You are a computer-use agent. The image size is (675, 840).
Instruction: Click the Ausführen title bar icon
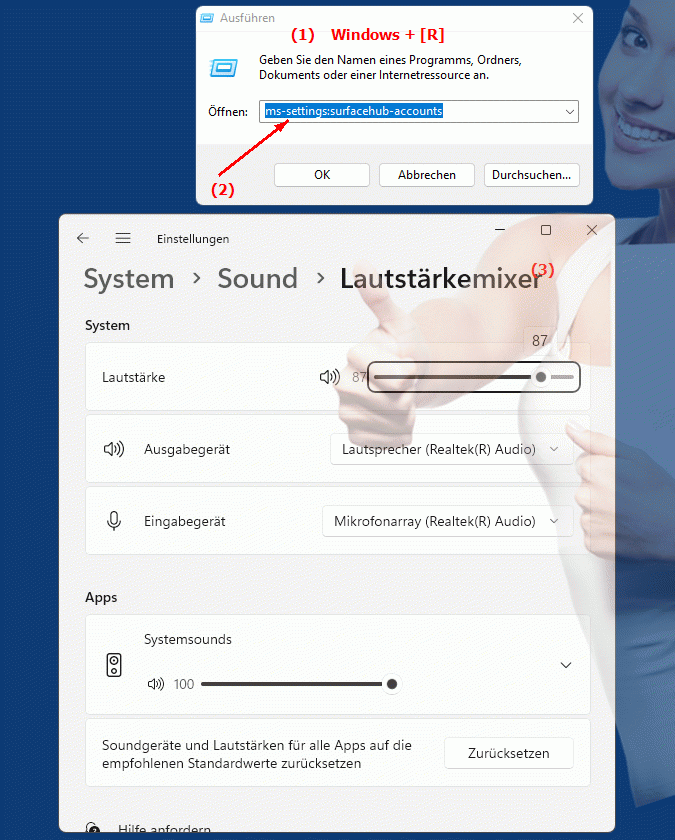coord(207,18)
